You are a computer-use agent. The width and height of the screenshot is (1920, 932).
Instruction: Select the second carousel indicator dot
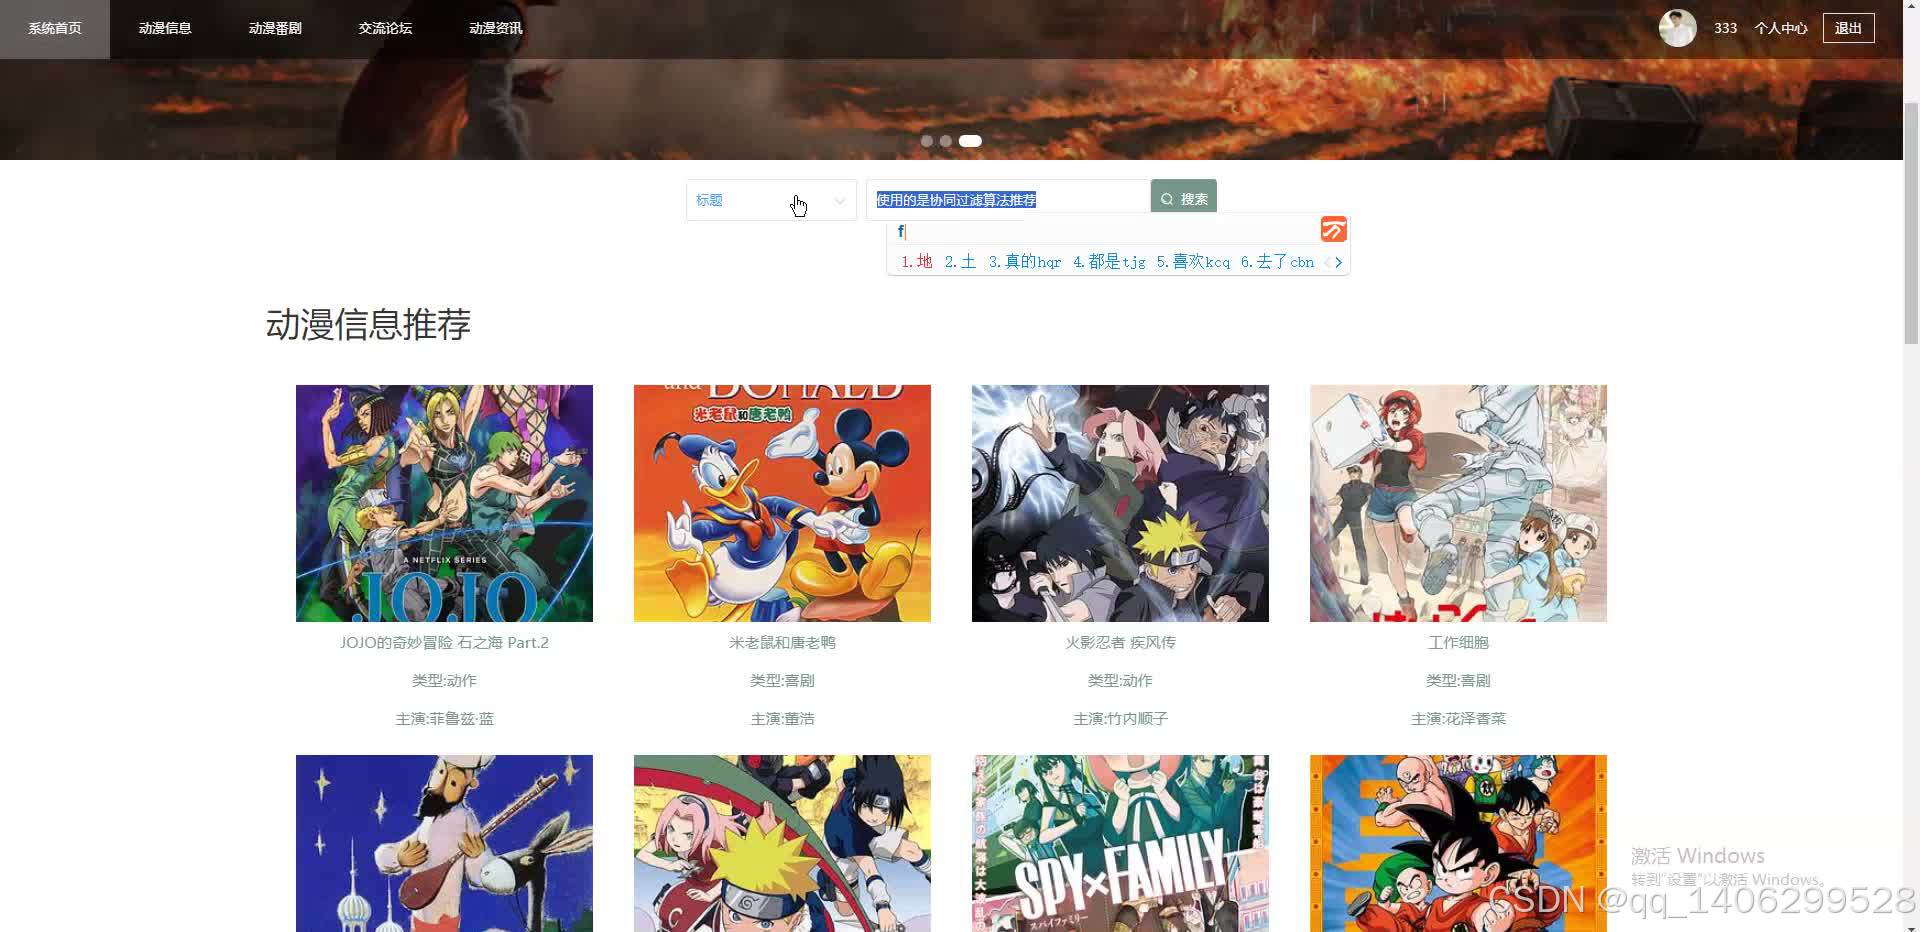pyautogui.click(x=945, y=141)
